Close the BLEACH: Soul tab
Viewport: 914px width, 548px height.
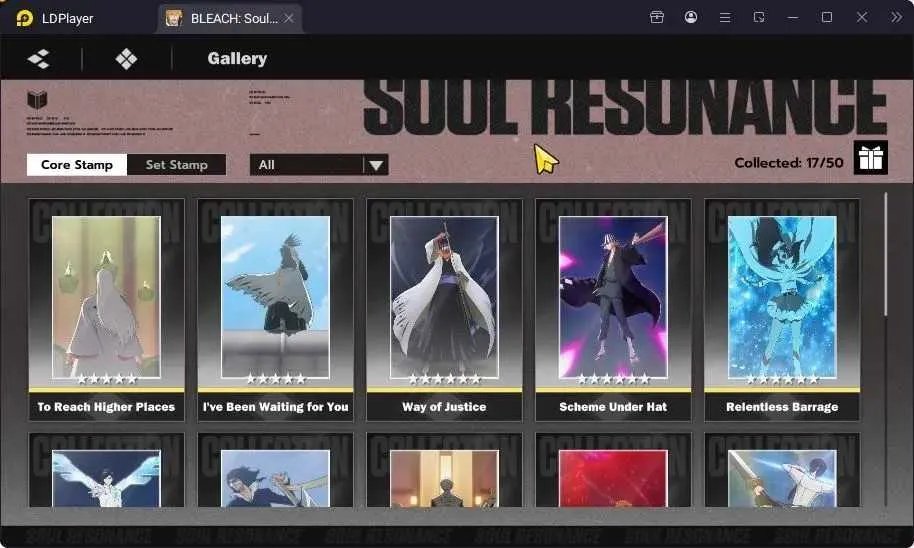click(289, 18)
